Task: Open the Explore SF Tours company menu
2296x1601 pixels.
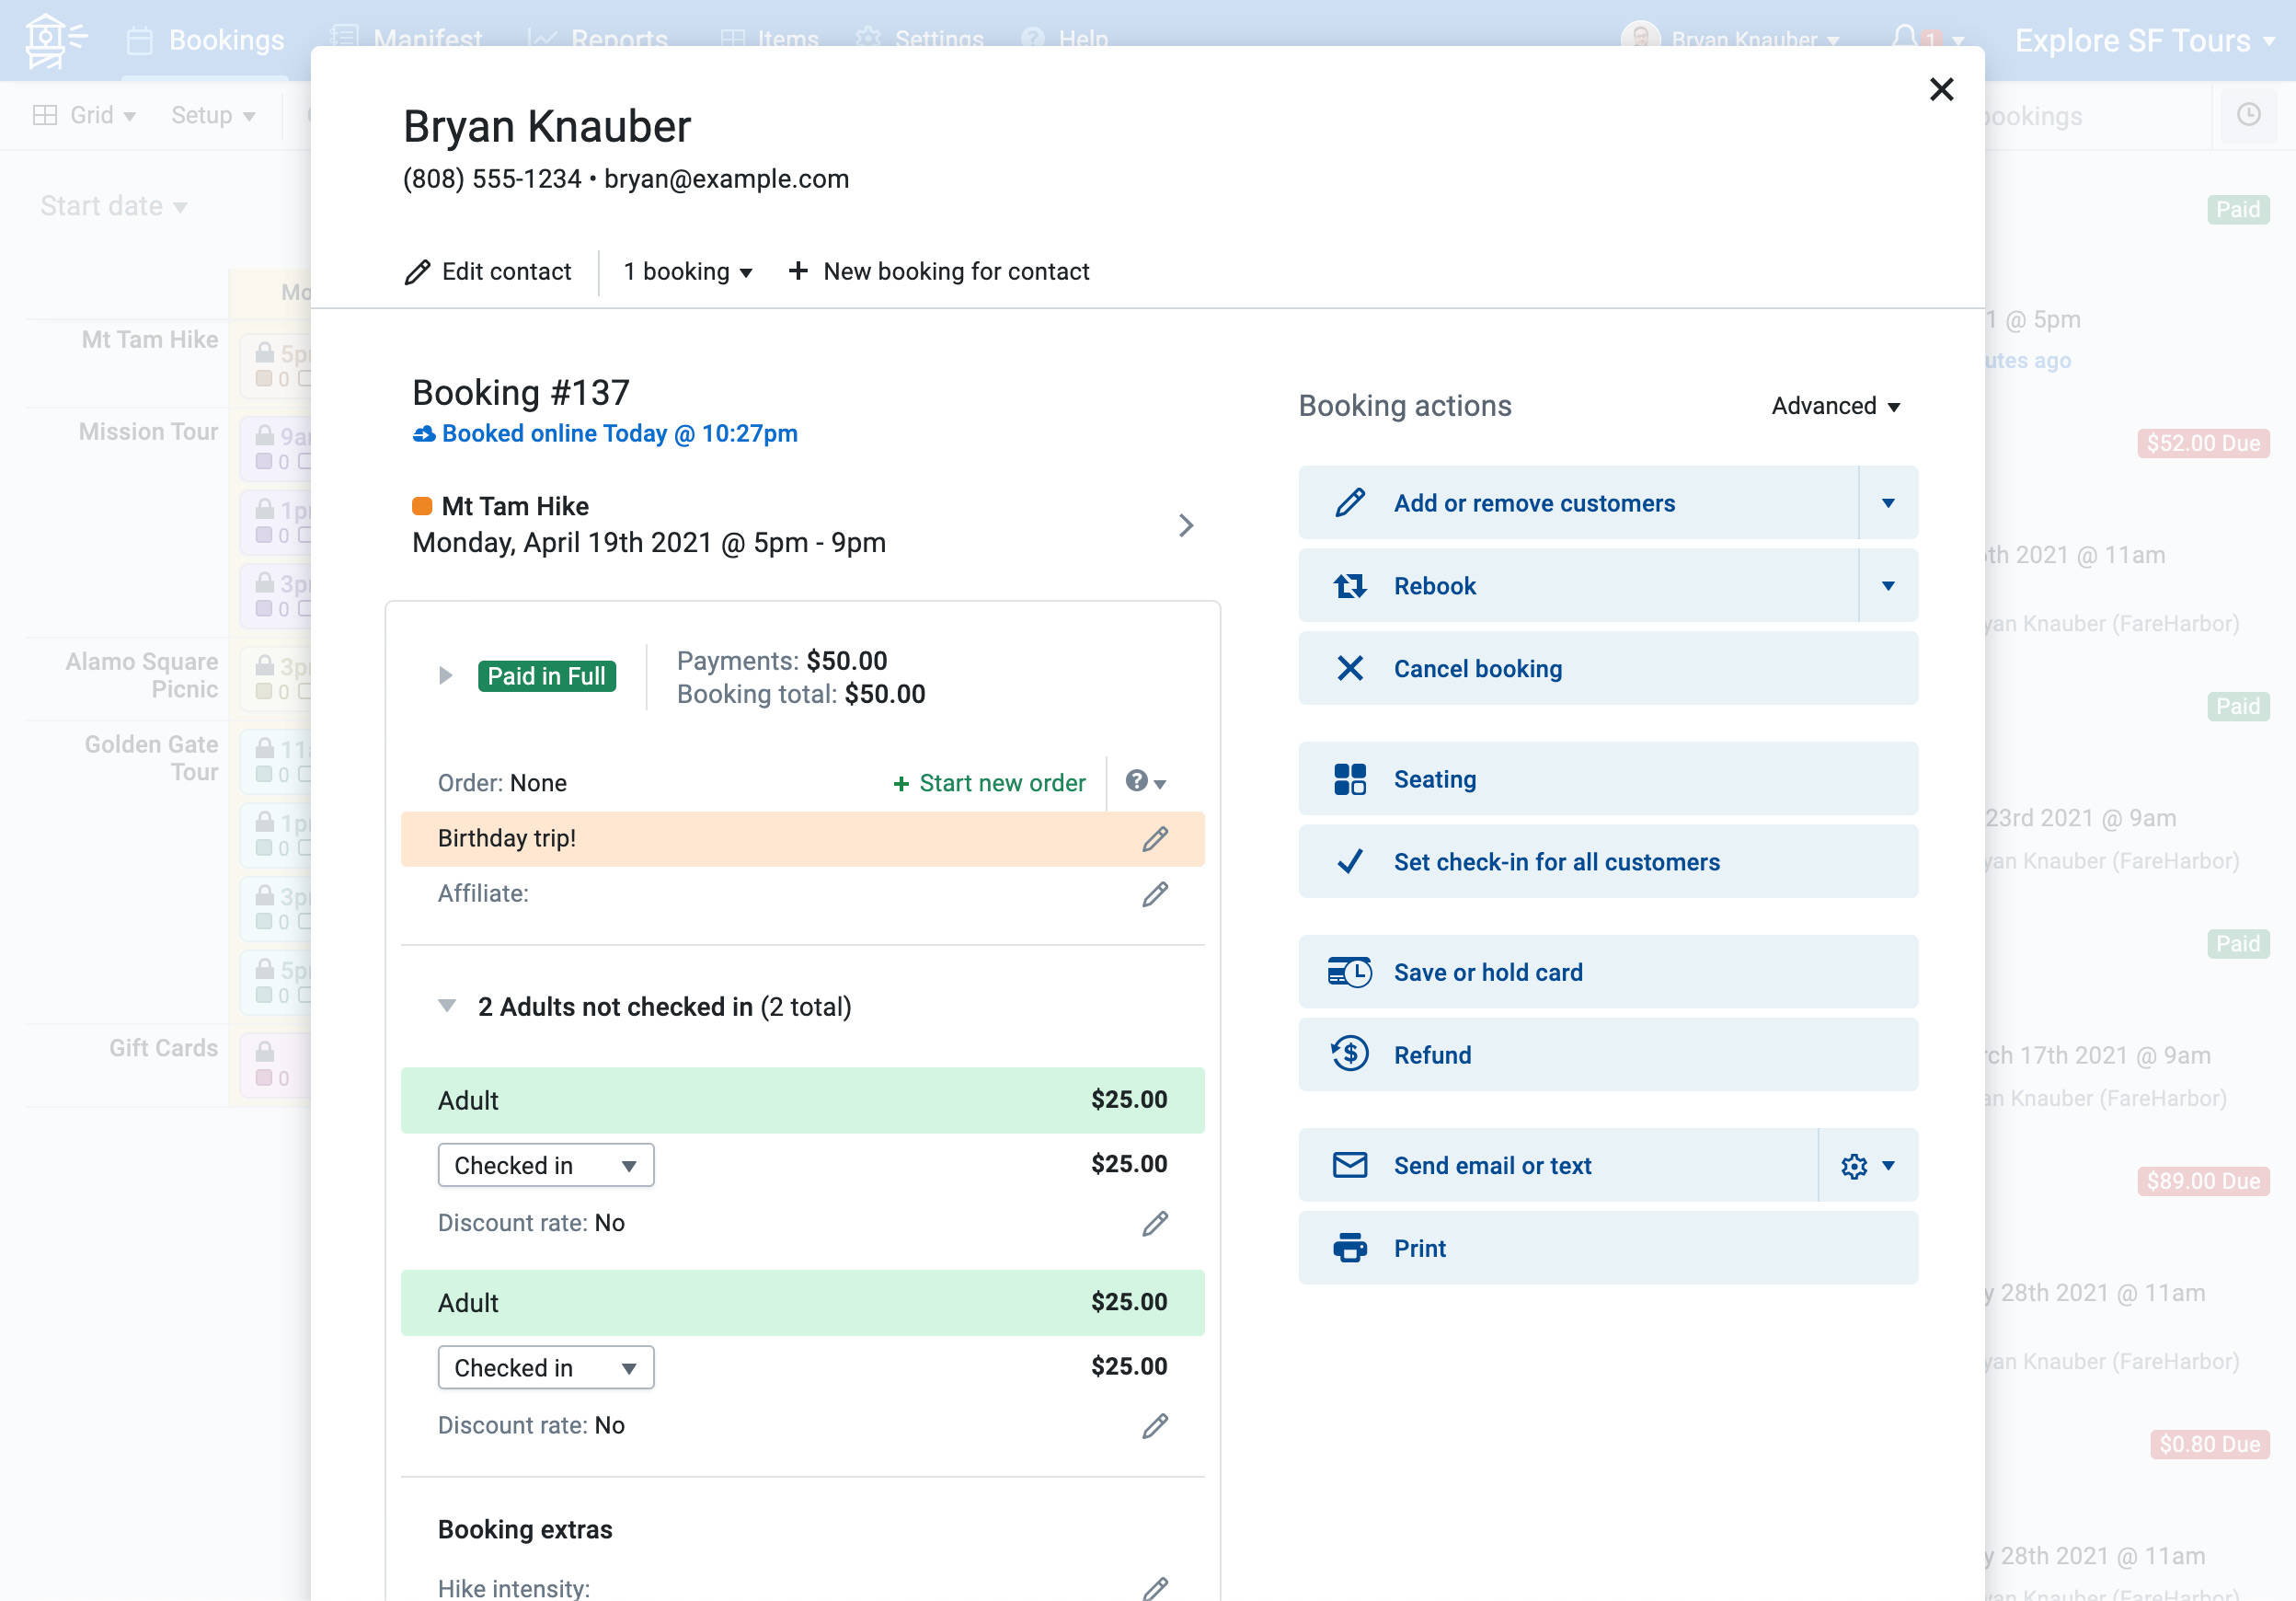Action: pyautogui.click(x=2144, y=41)
